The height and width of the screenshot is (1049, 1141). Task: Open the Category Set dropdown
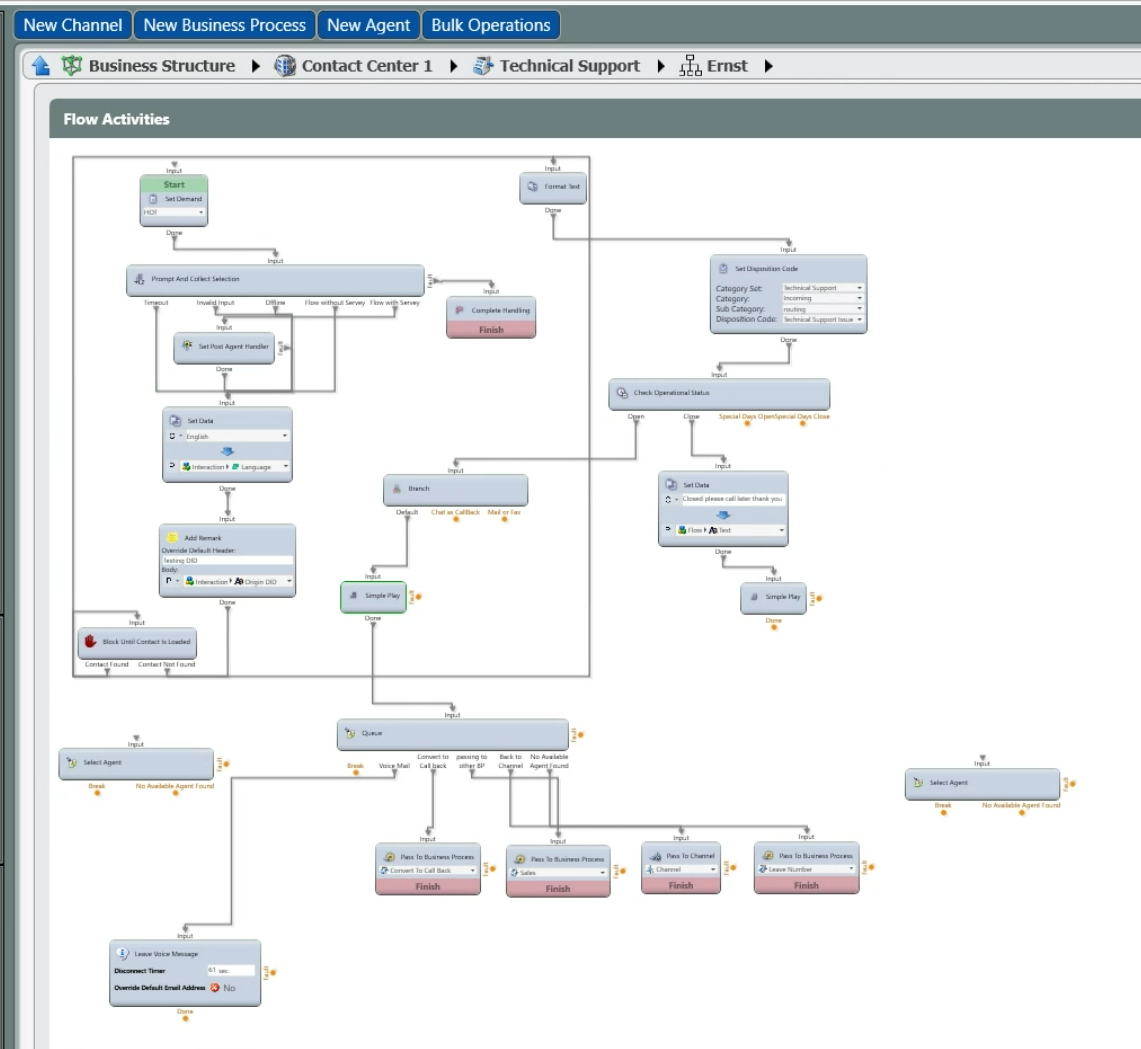click(x=822, y=288)
